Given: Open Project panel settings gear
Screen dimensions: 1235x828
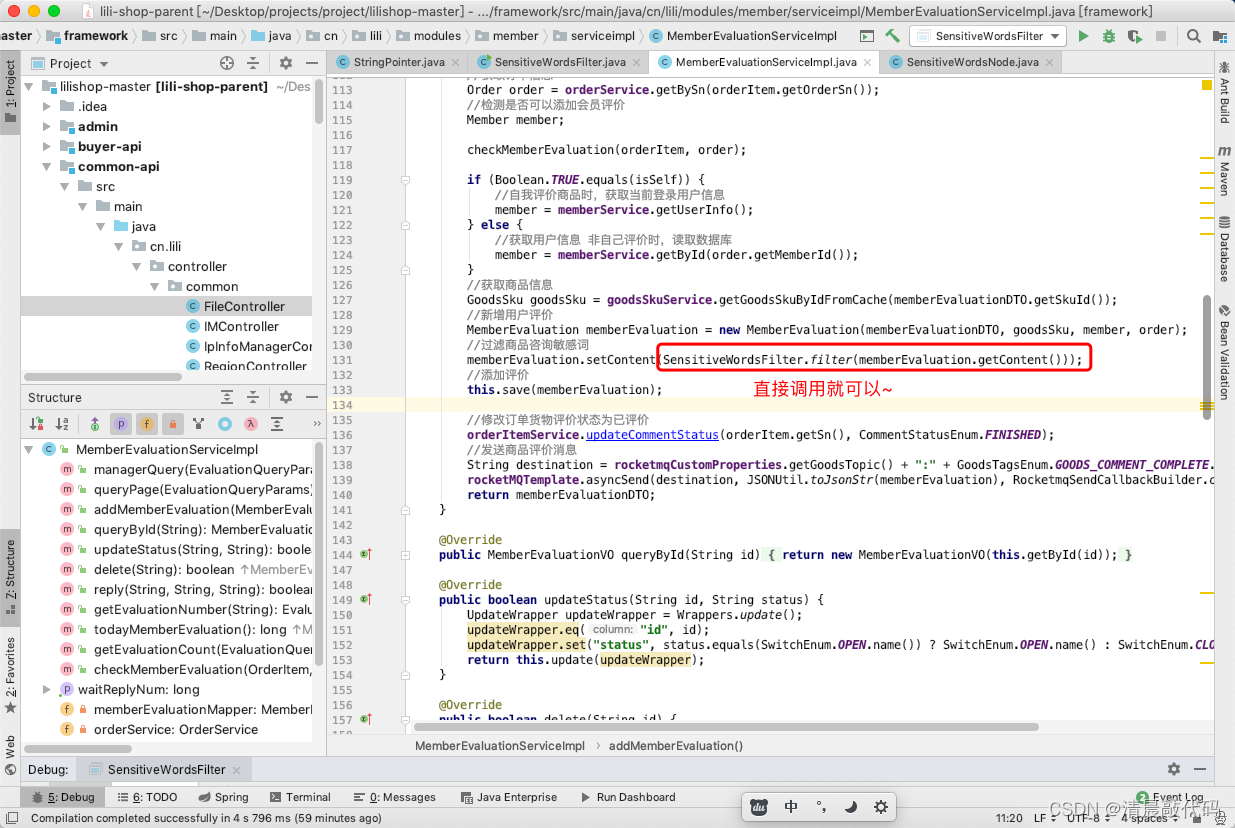Looking at the screenshot, I should coord(285,63).
